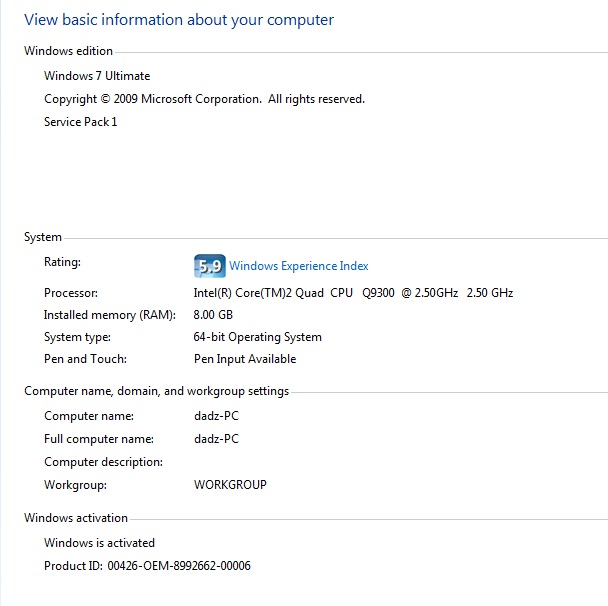Select the '64-bit Operating System' value
Image resolution: width=608 pixels, height=606 pixels.
[257, 337]
